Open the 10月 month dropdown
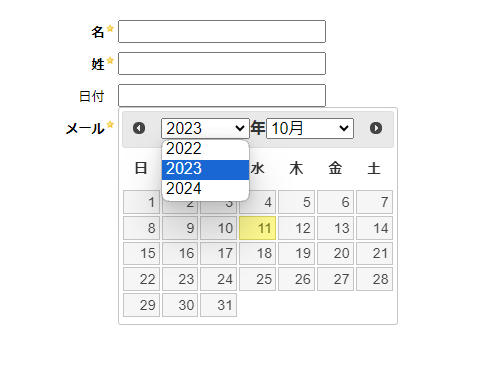Viewport: 500px width, 389px height. tap(310, 128)
